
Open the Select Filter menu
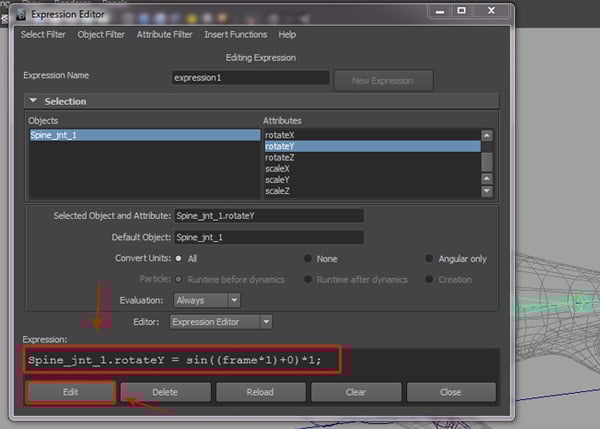pyautogui.click(x=45, y=34)
